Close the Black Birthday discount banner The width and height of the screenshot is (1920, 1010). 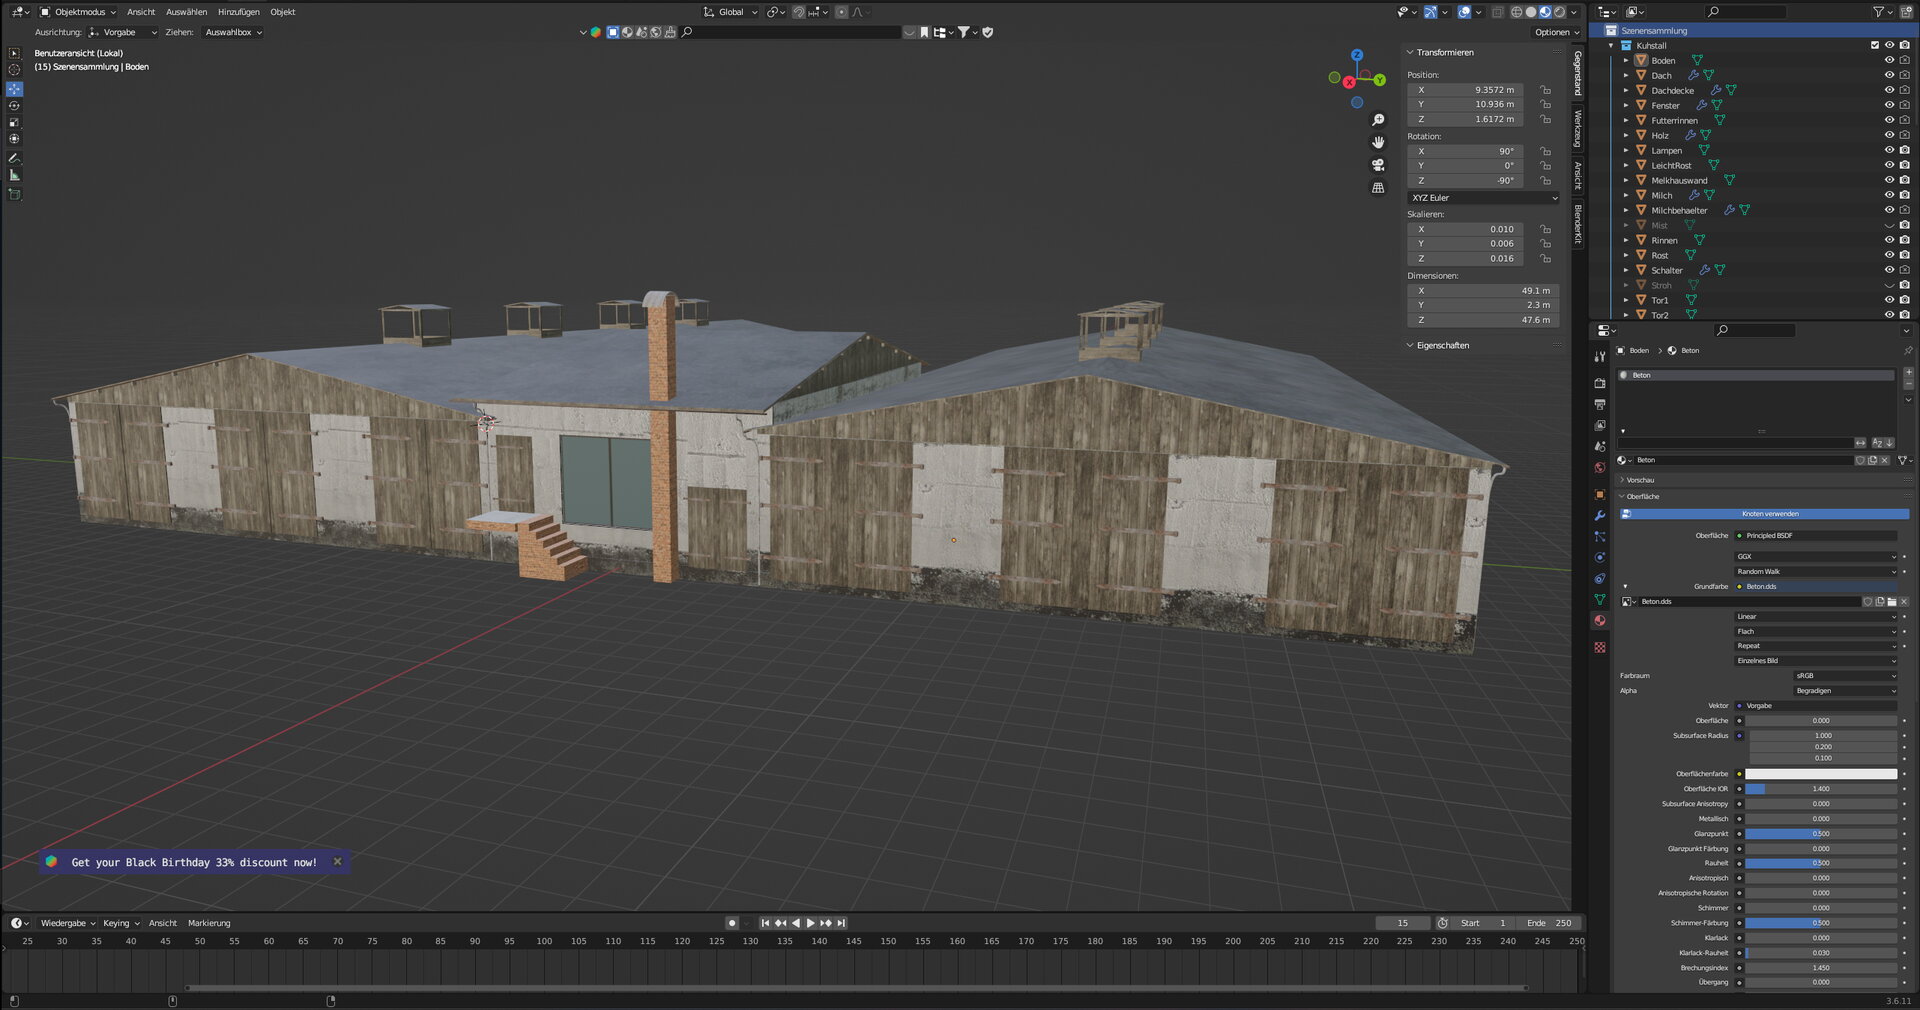click(x=337, y=861)
